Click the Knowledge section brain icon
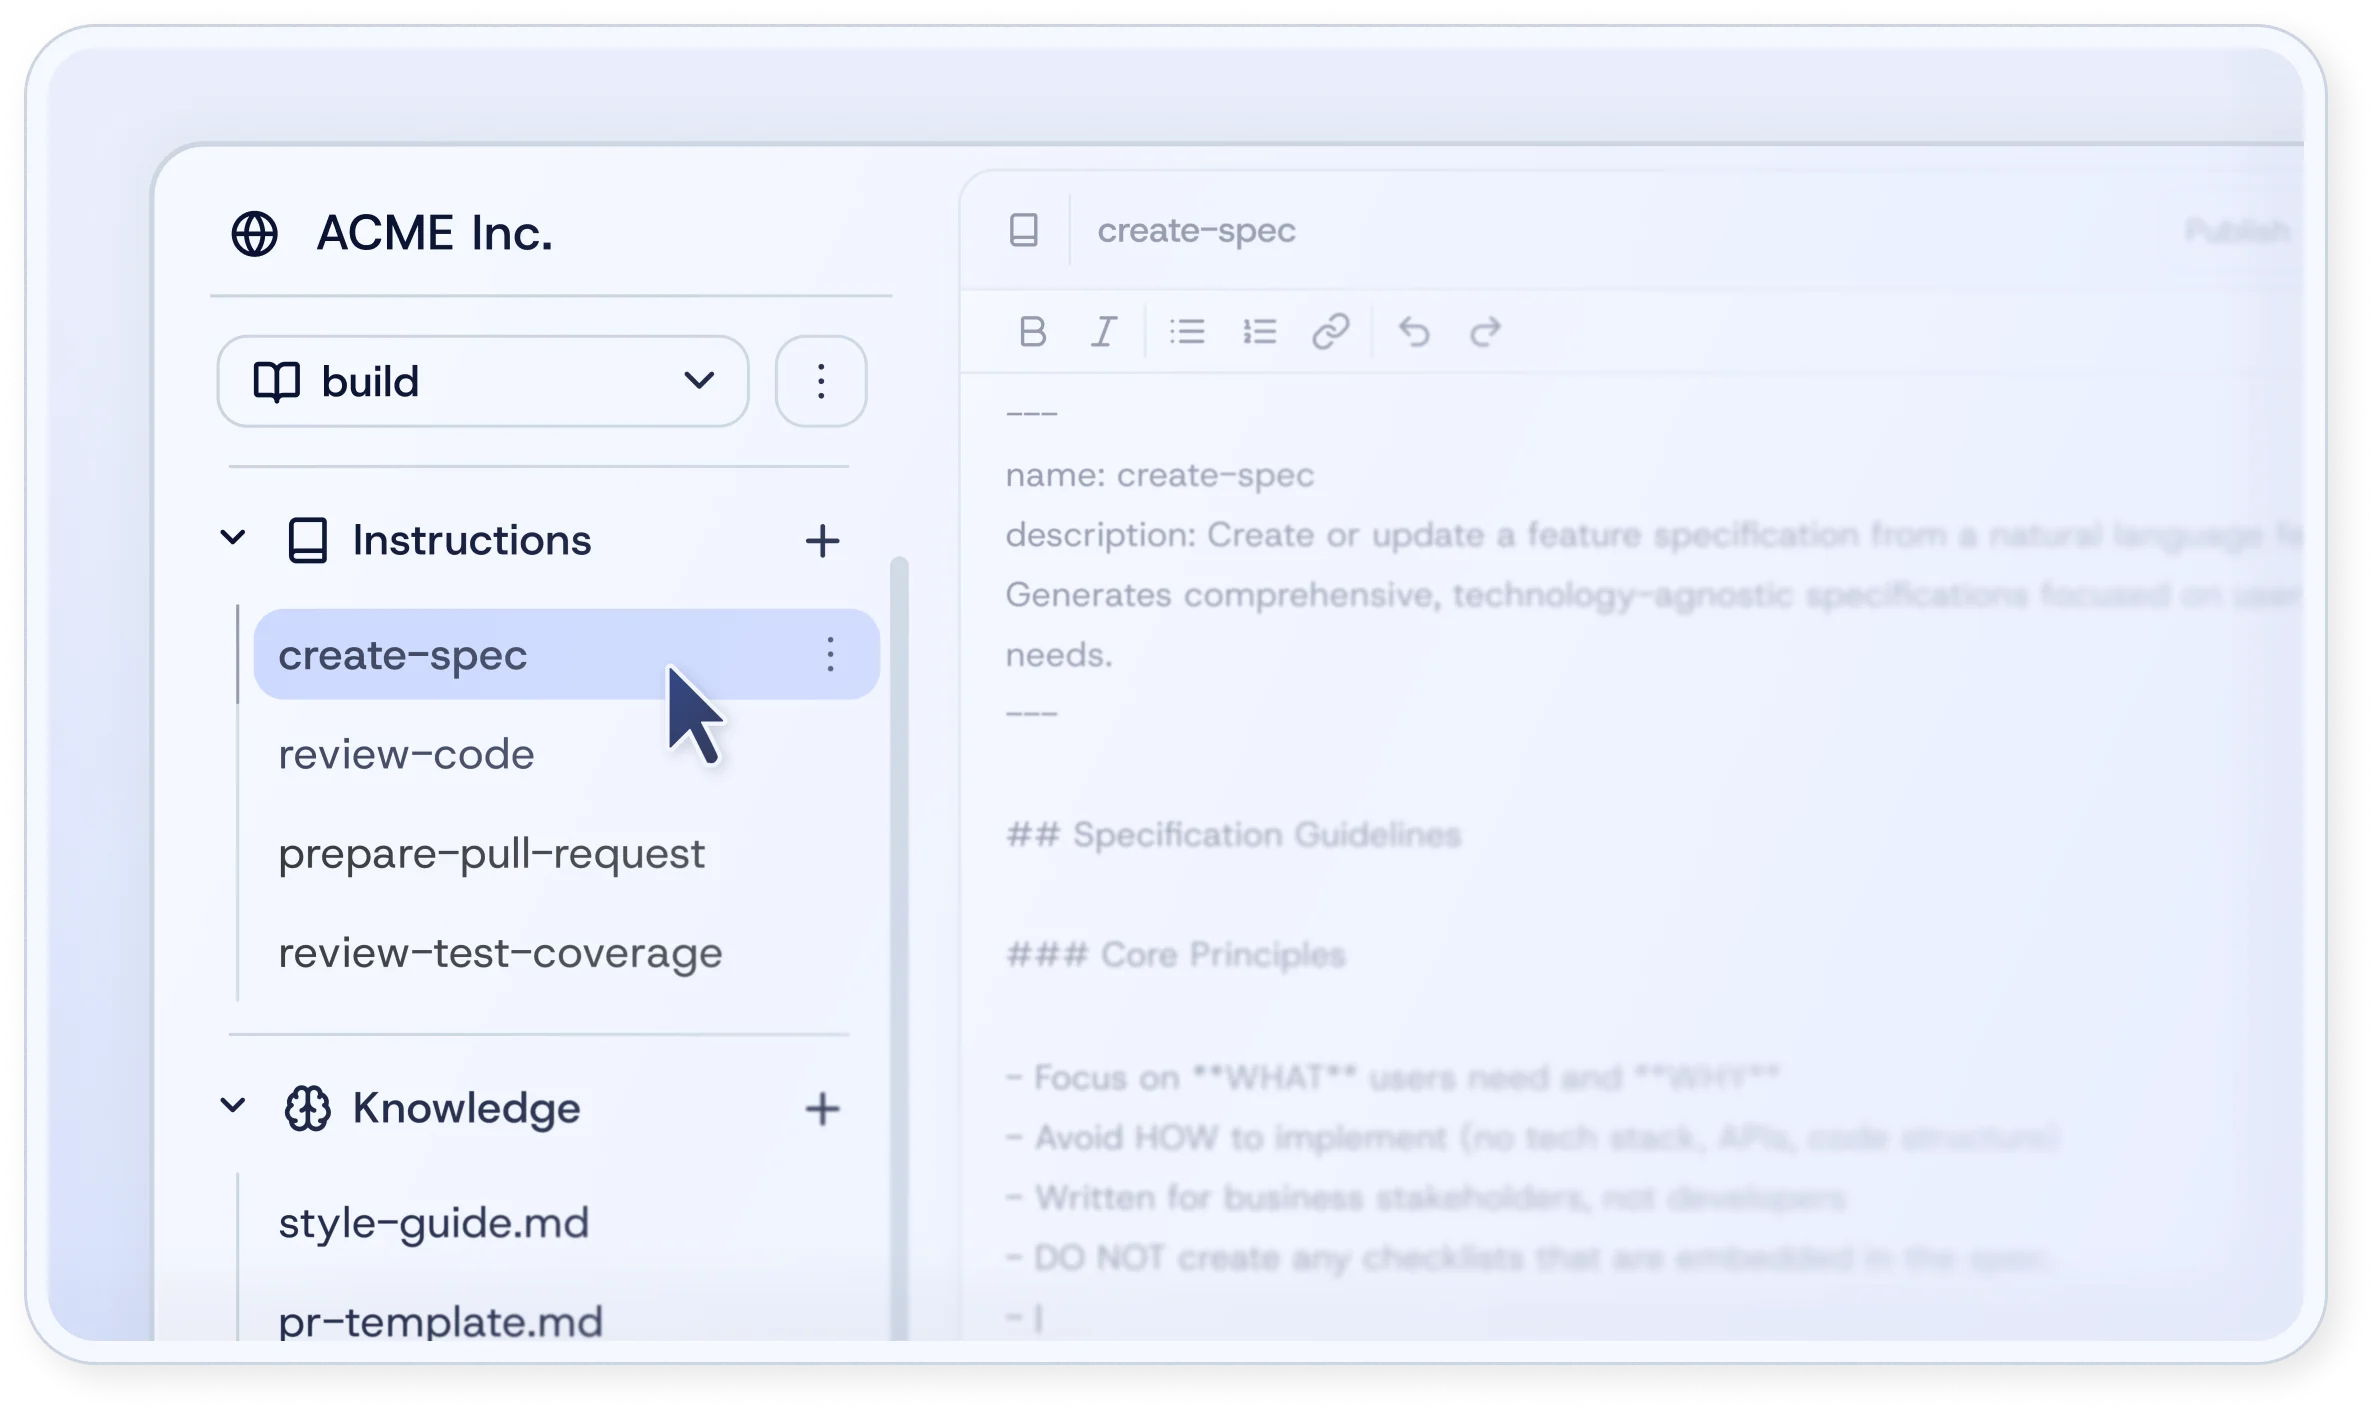Viewport: 2376px width, 1413px height. click(x=309, y=1109)
